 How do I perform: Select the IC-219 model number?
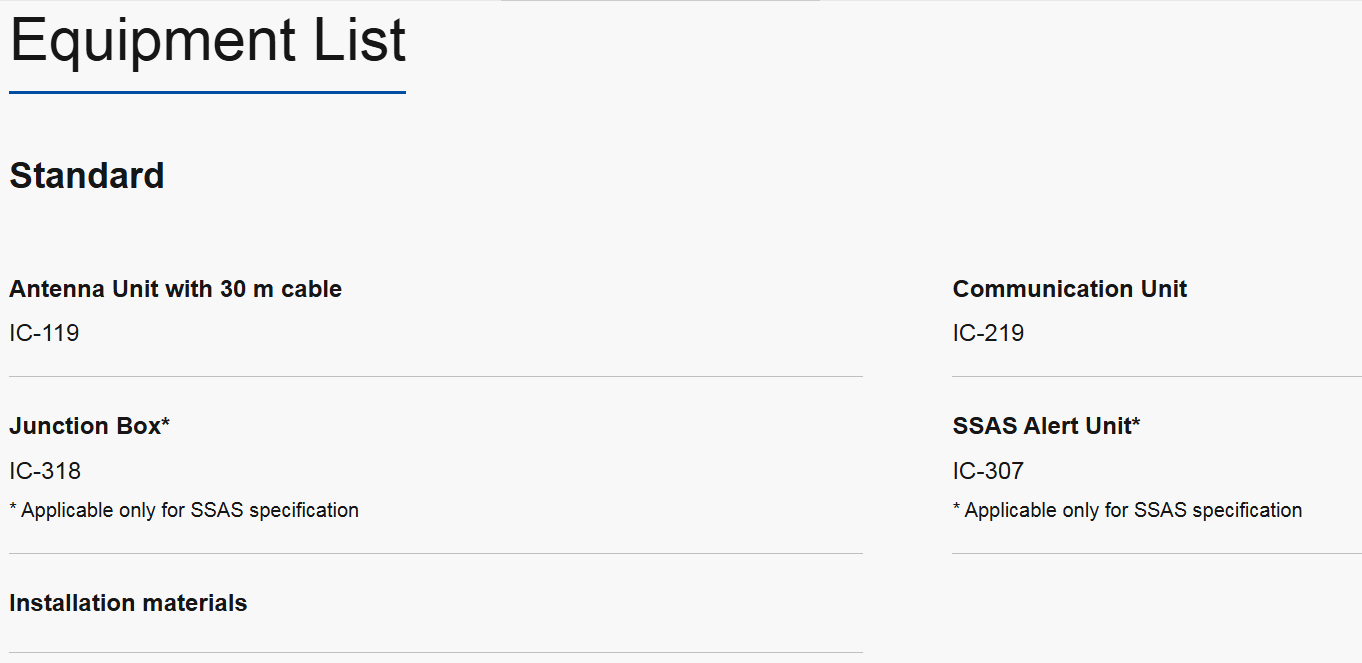click(988, 333)
